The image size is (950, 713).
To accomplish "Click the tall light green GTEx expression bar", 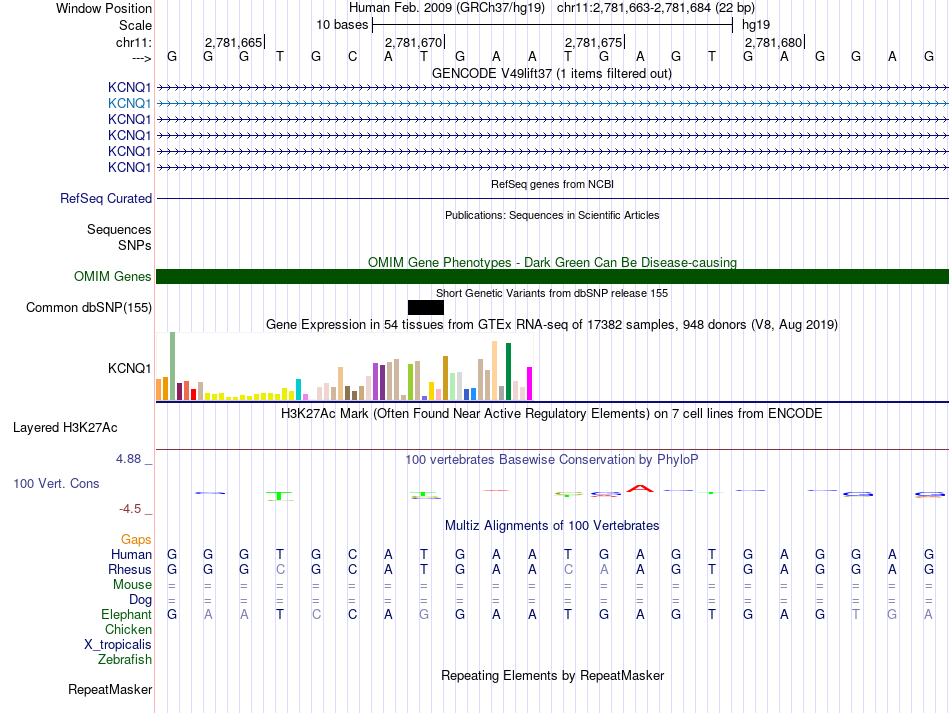I will coord(172,366).
